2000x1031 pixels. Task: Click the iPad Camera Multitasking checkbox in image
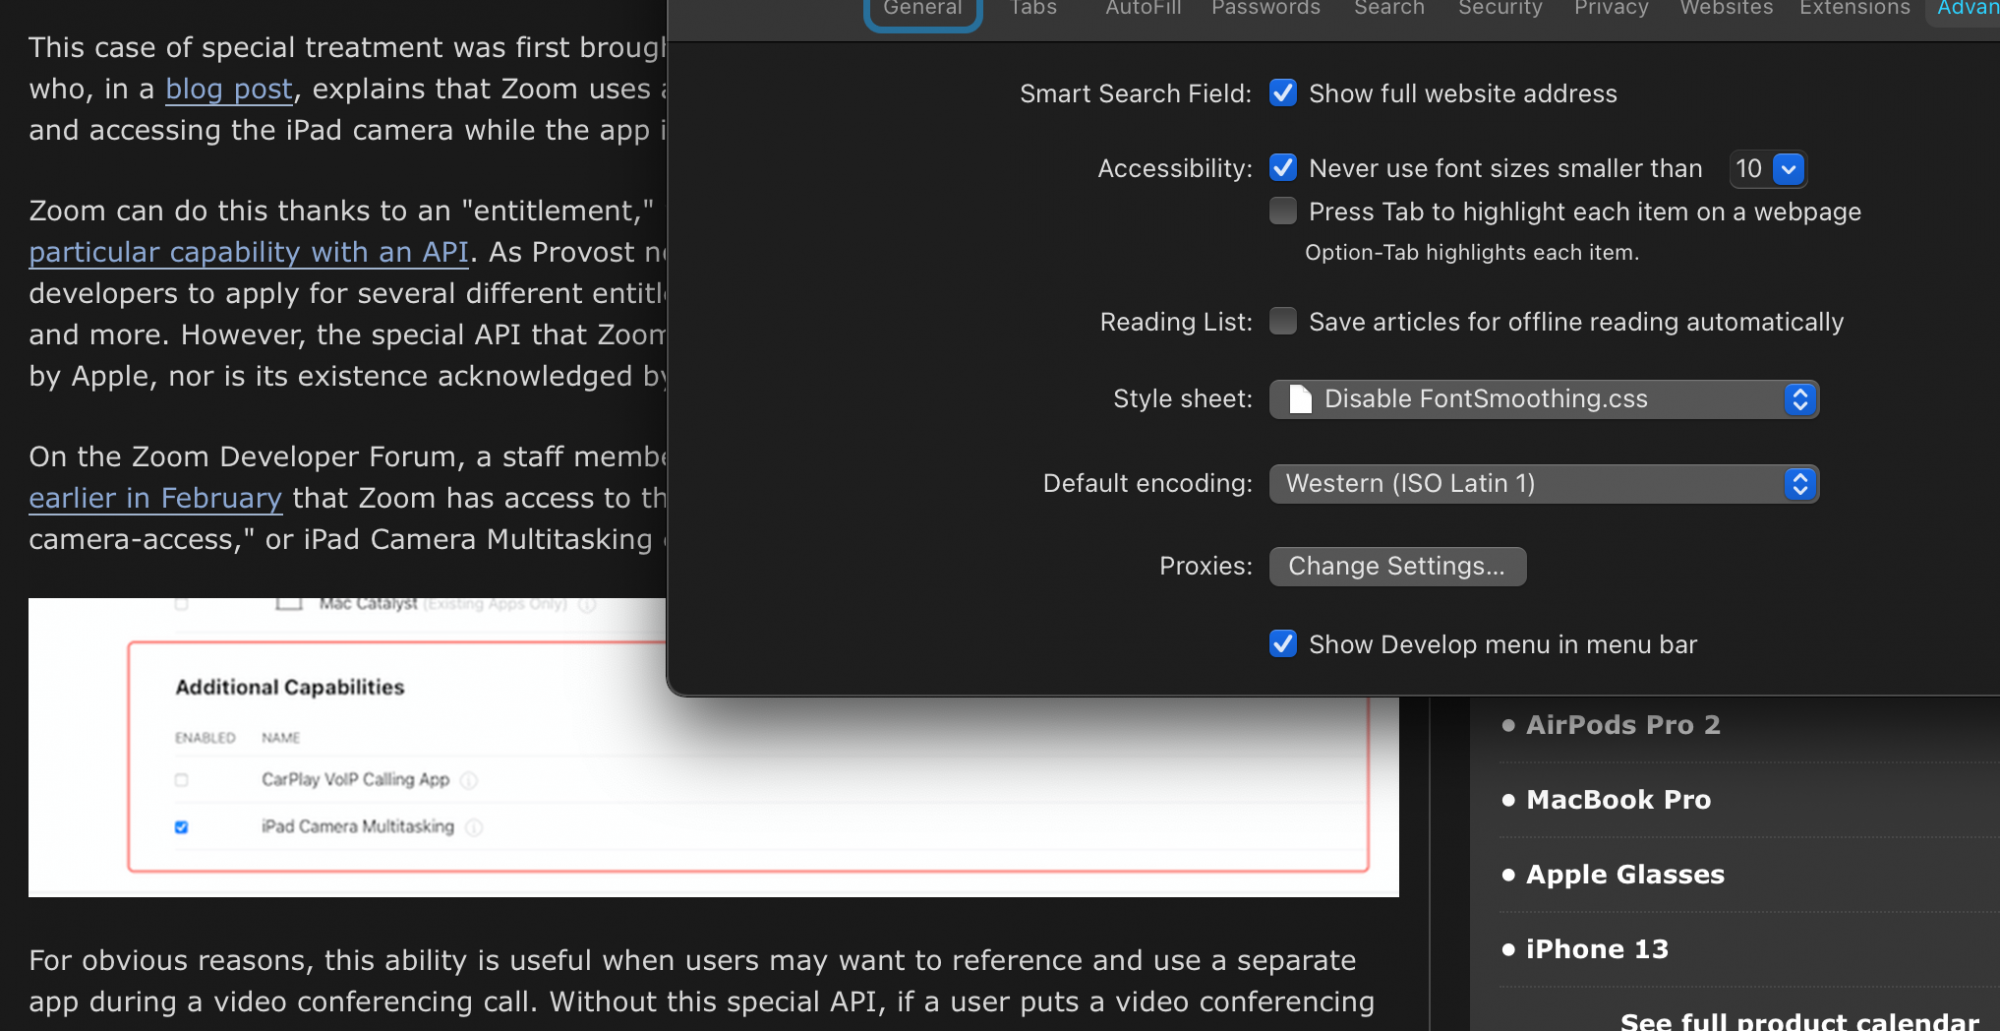pyautogui.click(x=181, y=827)
